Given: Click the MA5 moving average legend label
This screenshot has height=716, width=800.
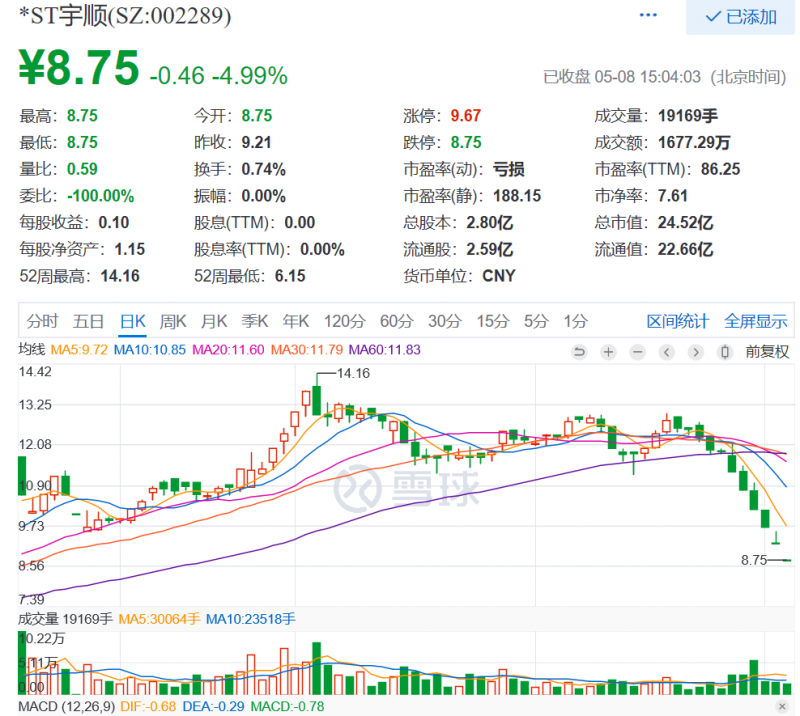Looking at the screenshot, I should click(x=78, y=350).
